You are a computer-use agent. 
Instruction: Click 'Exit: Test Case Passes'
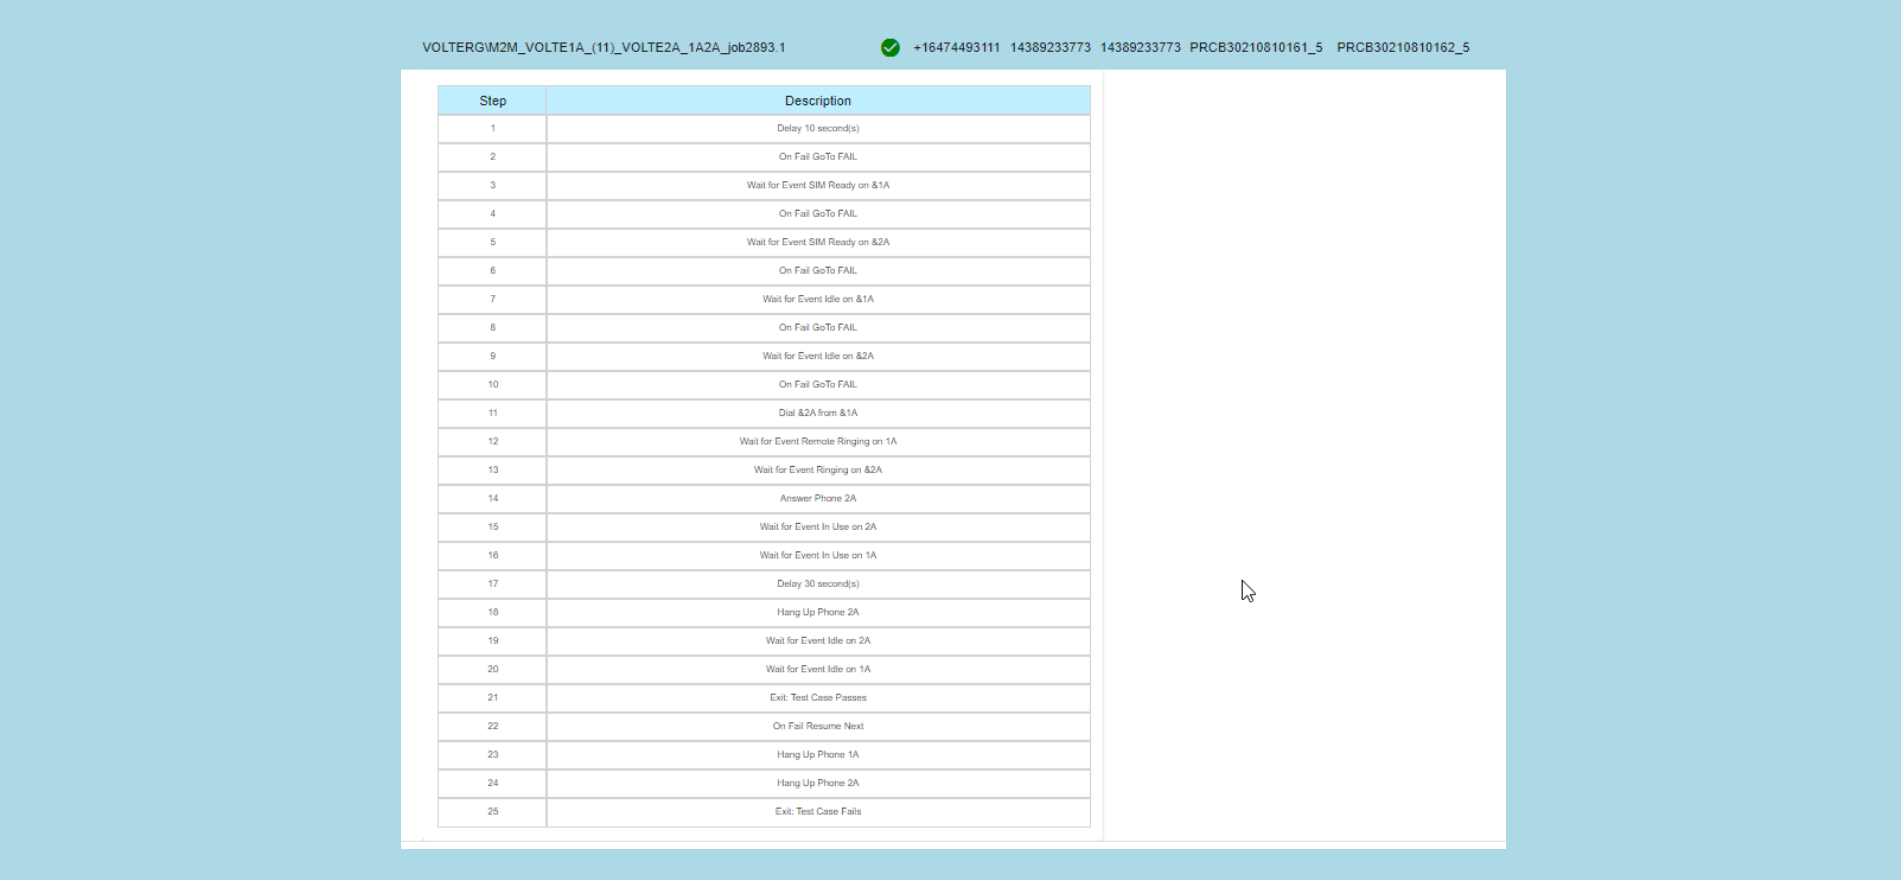[x=818, y=698]
